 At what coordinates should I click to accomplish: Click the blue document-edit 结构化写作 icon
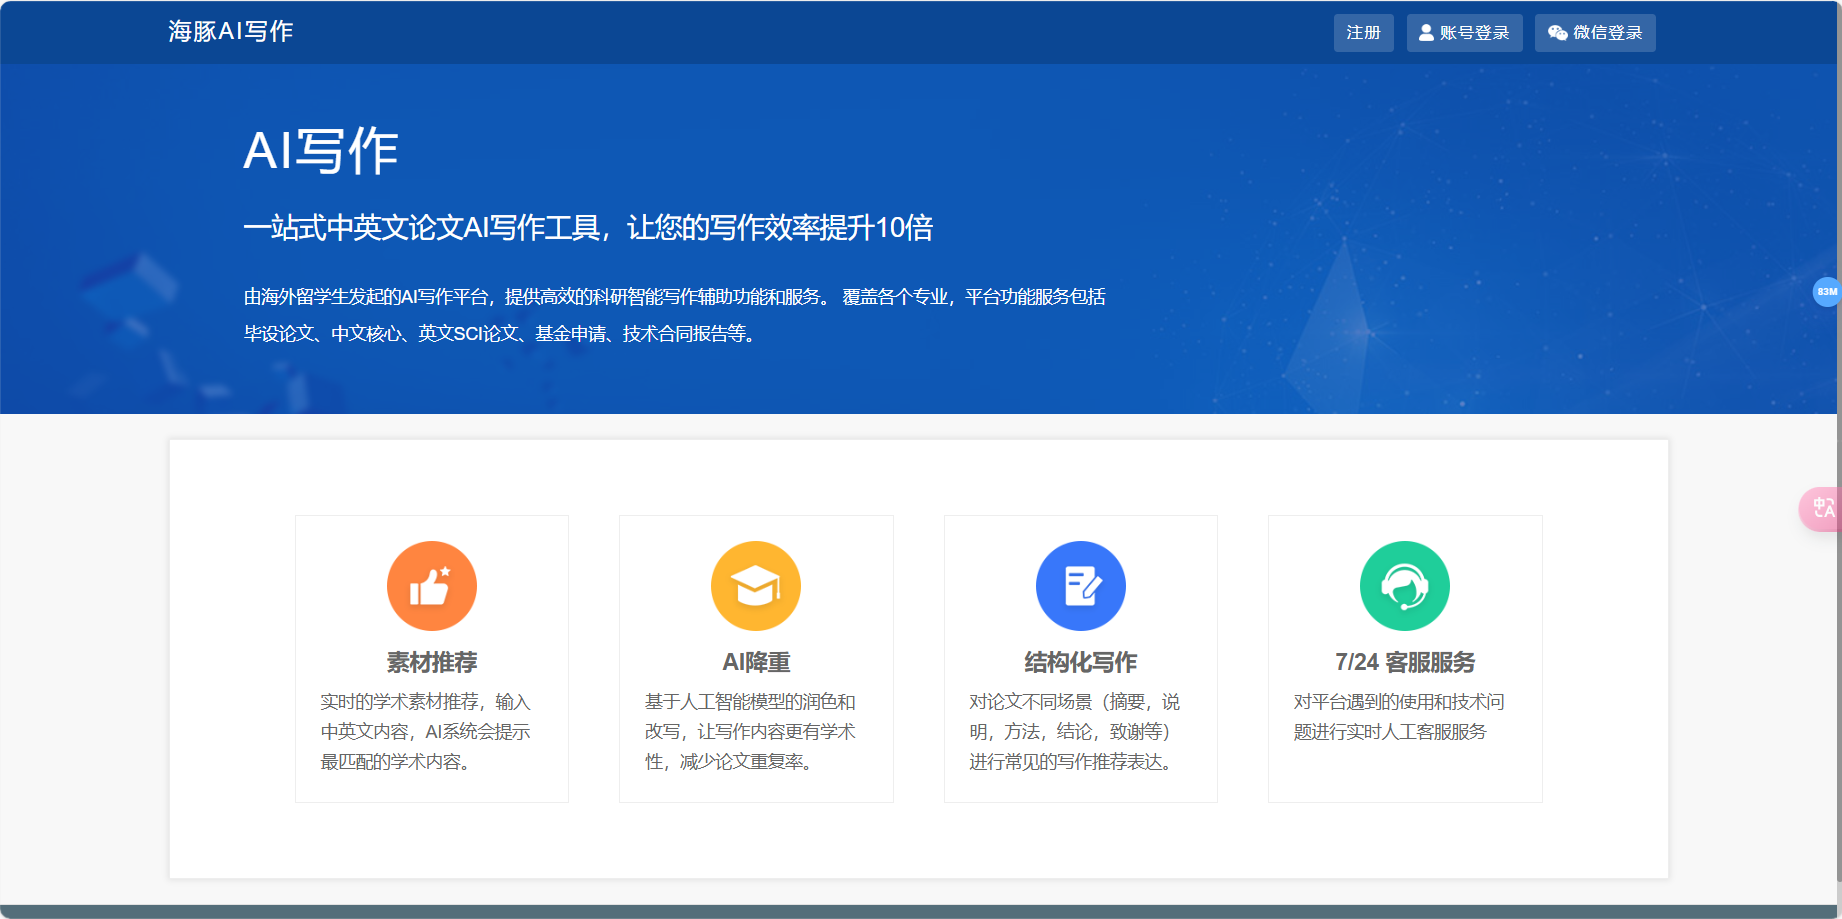pos(1080,586)
